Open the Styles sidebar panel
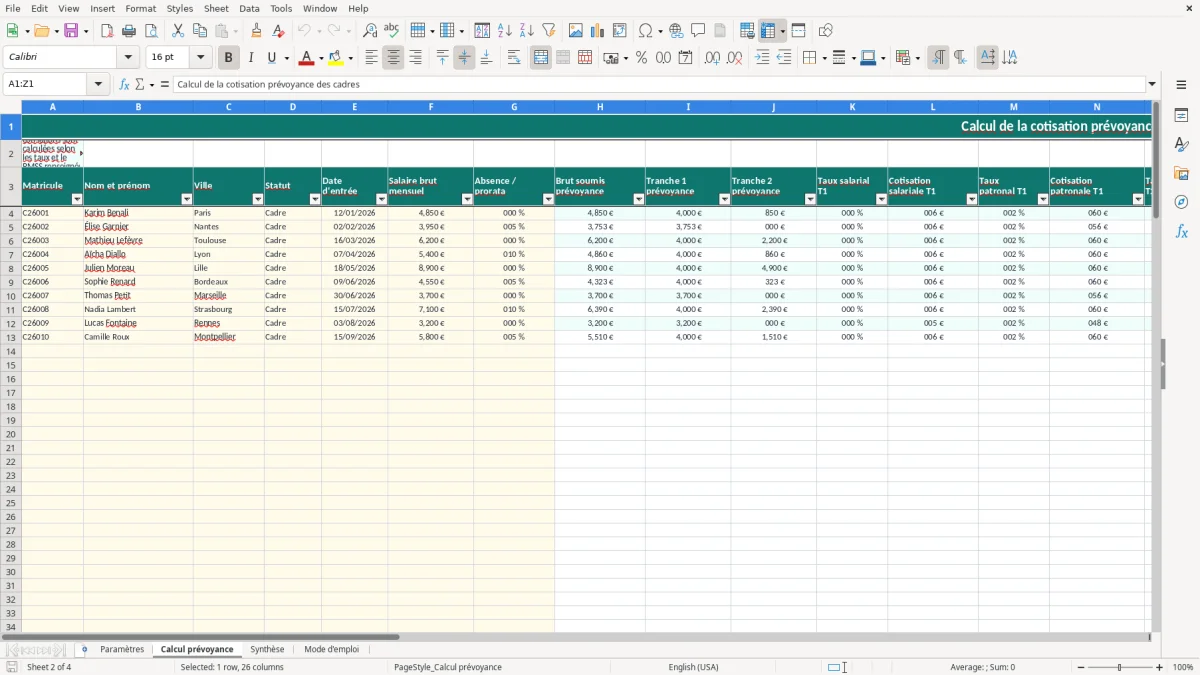The width and height of the screenshot is (1200, 675). pos(1181,144)
